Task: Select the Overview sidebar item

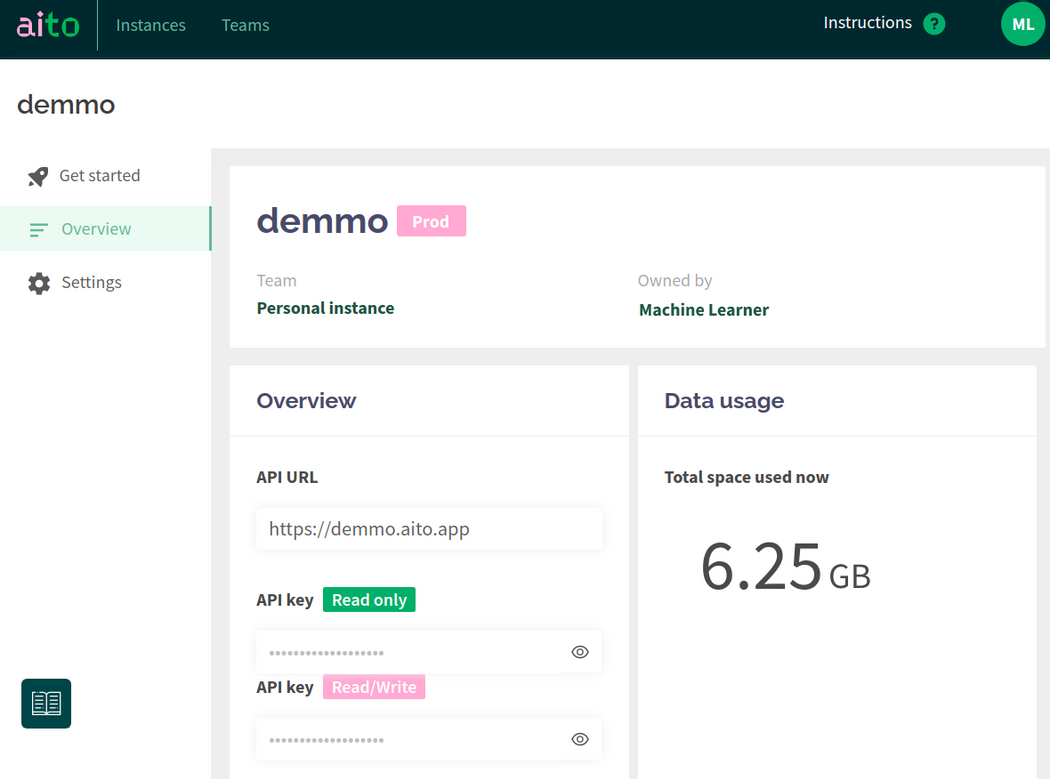Action: tap(96, 229)
